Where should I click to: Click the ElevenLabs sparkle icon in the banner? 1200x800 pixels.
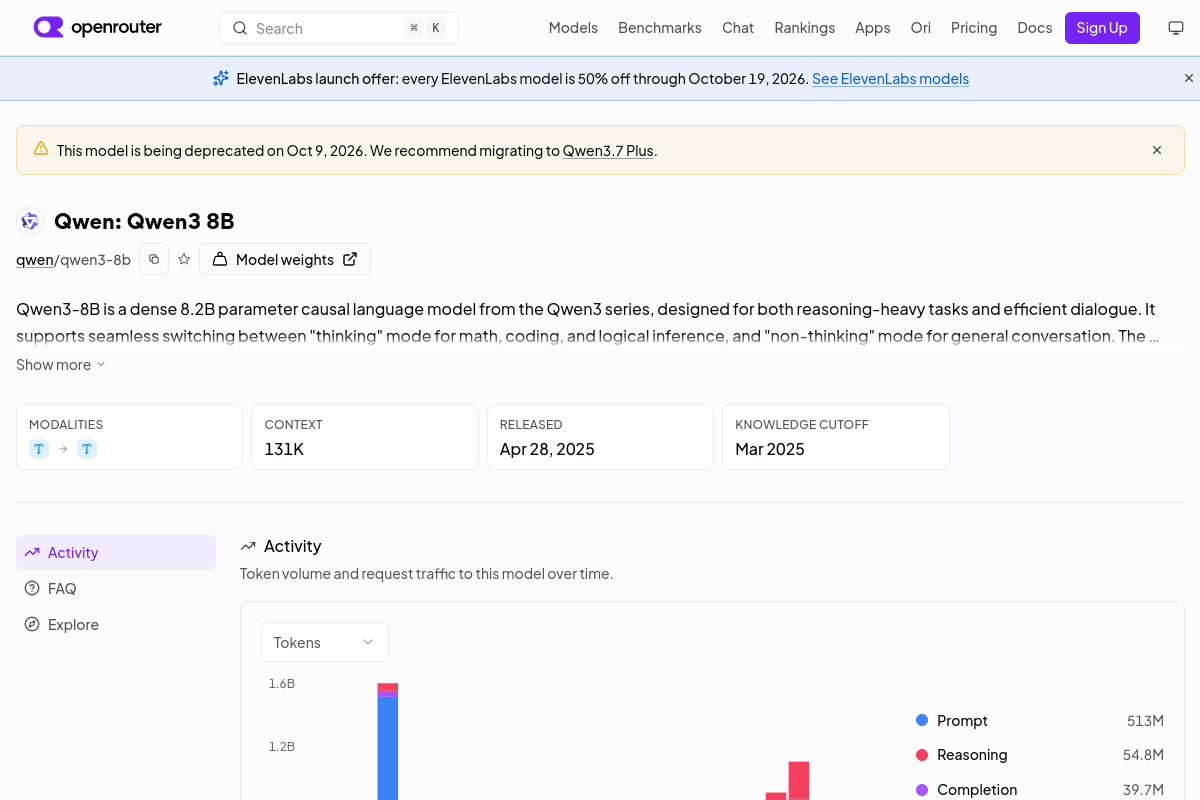(x=221, y=78)
